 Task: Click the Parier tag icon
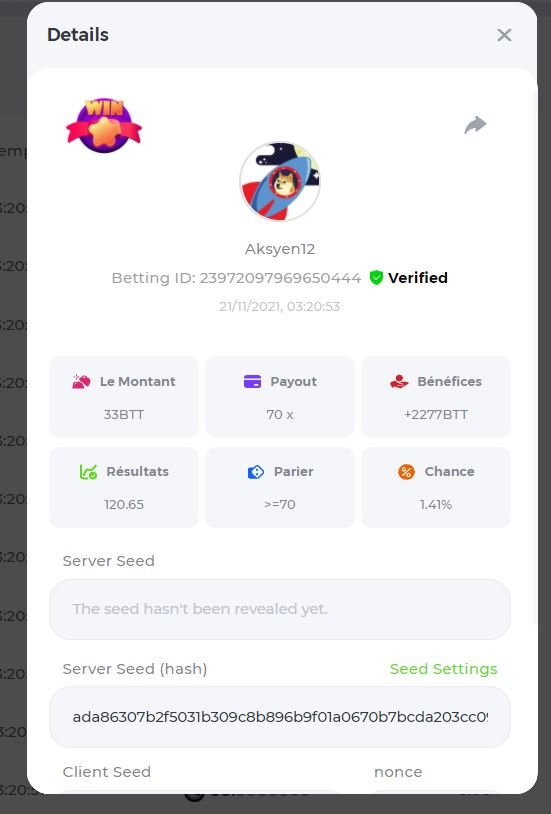[x=256, y=472]
